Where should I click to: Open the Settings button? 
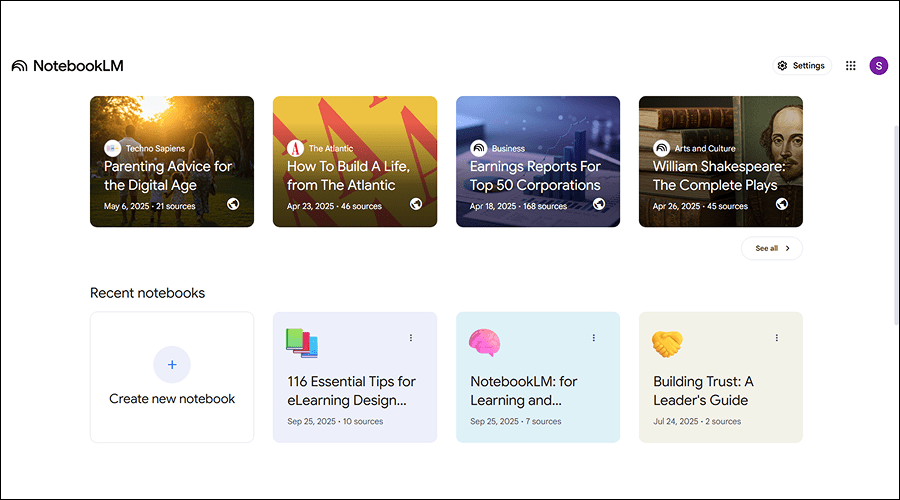(x=802, y=66)
